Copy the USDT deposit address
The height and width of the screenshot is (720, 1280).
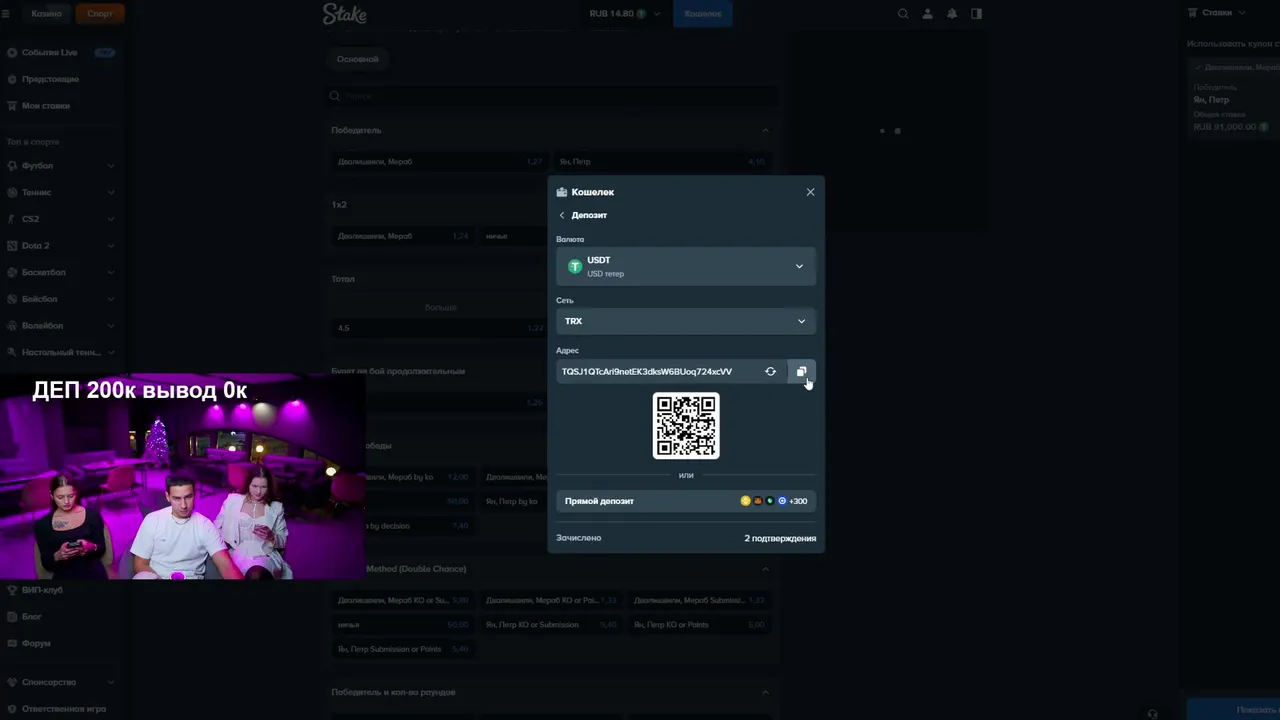[x=801, y=372]
